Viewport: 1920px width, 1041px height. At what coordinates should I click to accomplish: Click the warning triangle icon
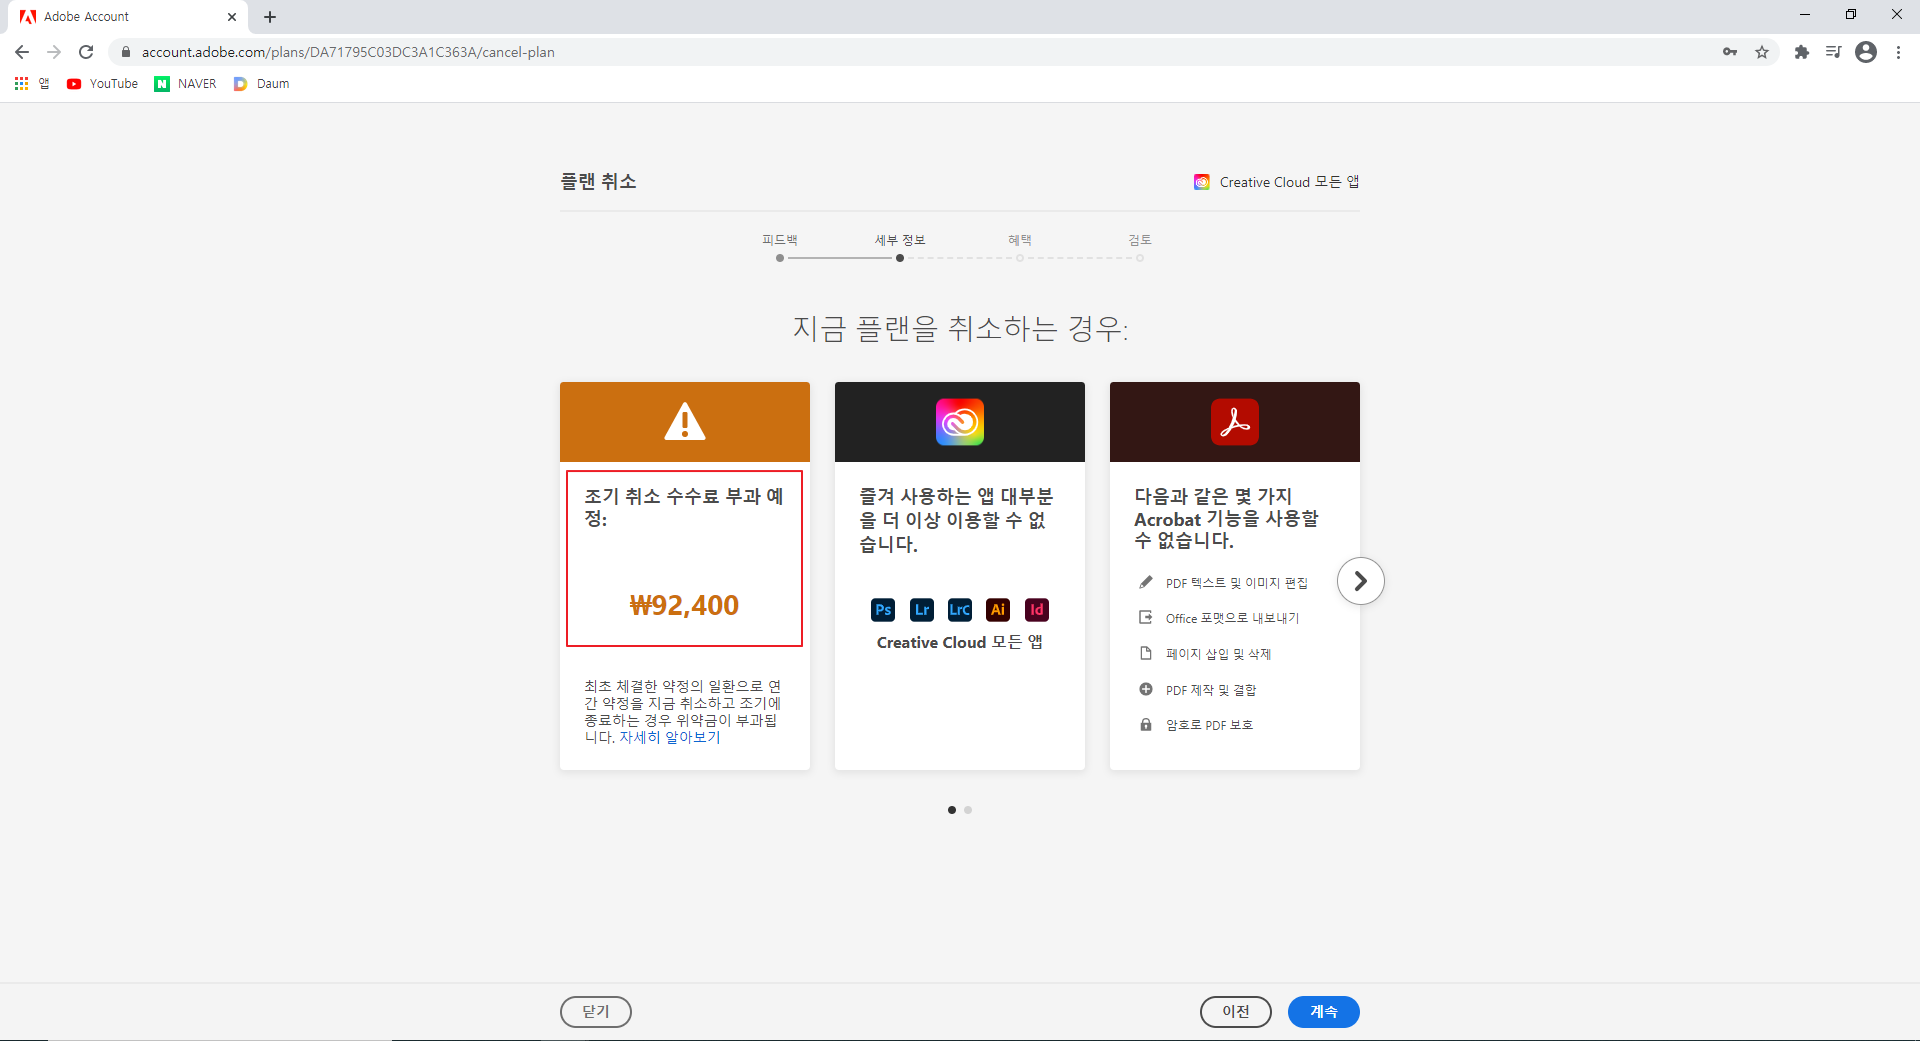[685, 421]
